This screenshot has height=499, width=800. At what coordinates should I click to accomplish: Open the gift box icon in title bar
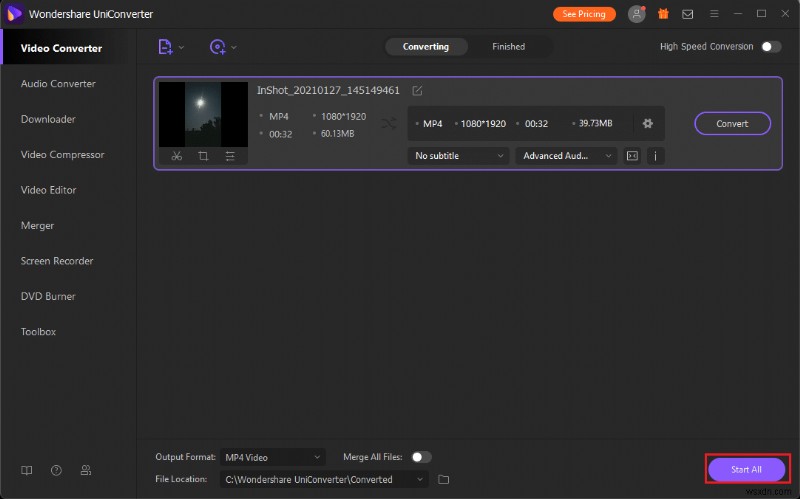click(662, 14)
